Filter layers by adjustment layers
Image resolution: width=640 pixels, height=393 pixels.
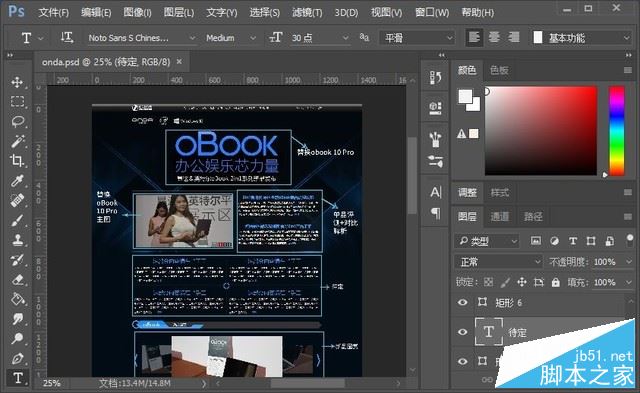point(554,241)
